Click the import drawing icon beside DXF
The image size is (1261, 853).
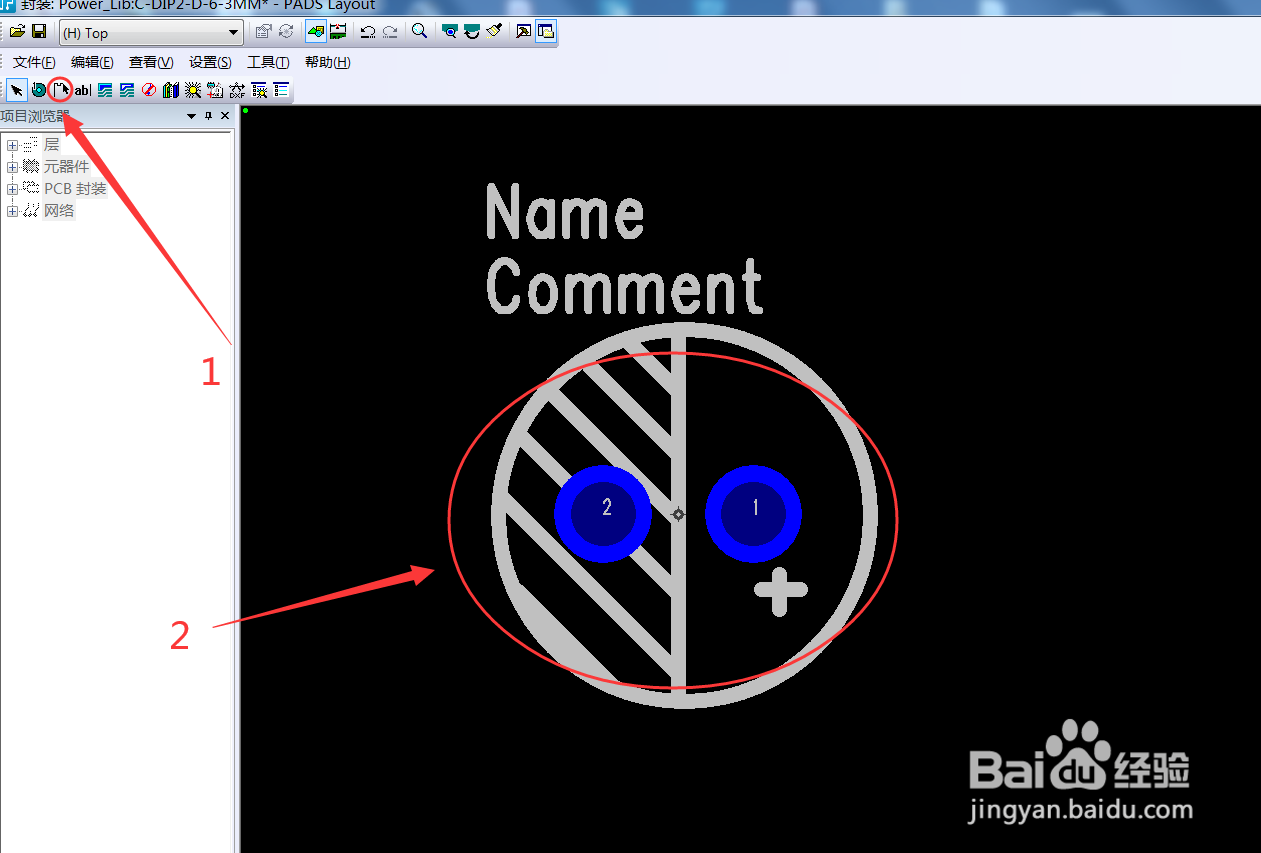click(215, 90)
